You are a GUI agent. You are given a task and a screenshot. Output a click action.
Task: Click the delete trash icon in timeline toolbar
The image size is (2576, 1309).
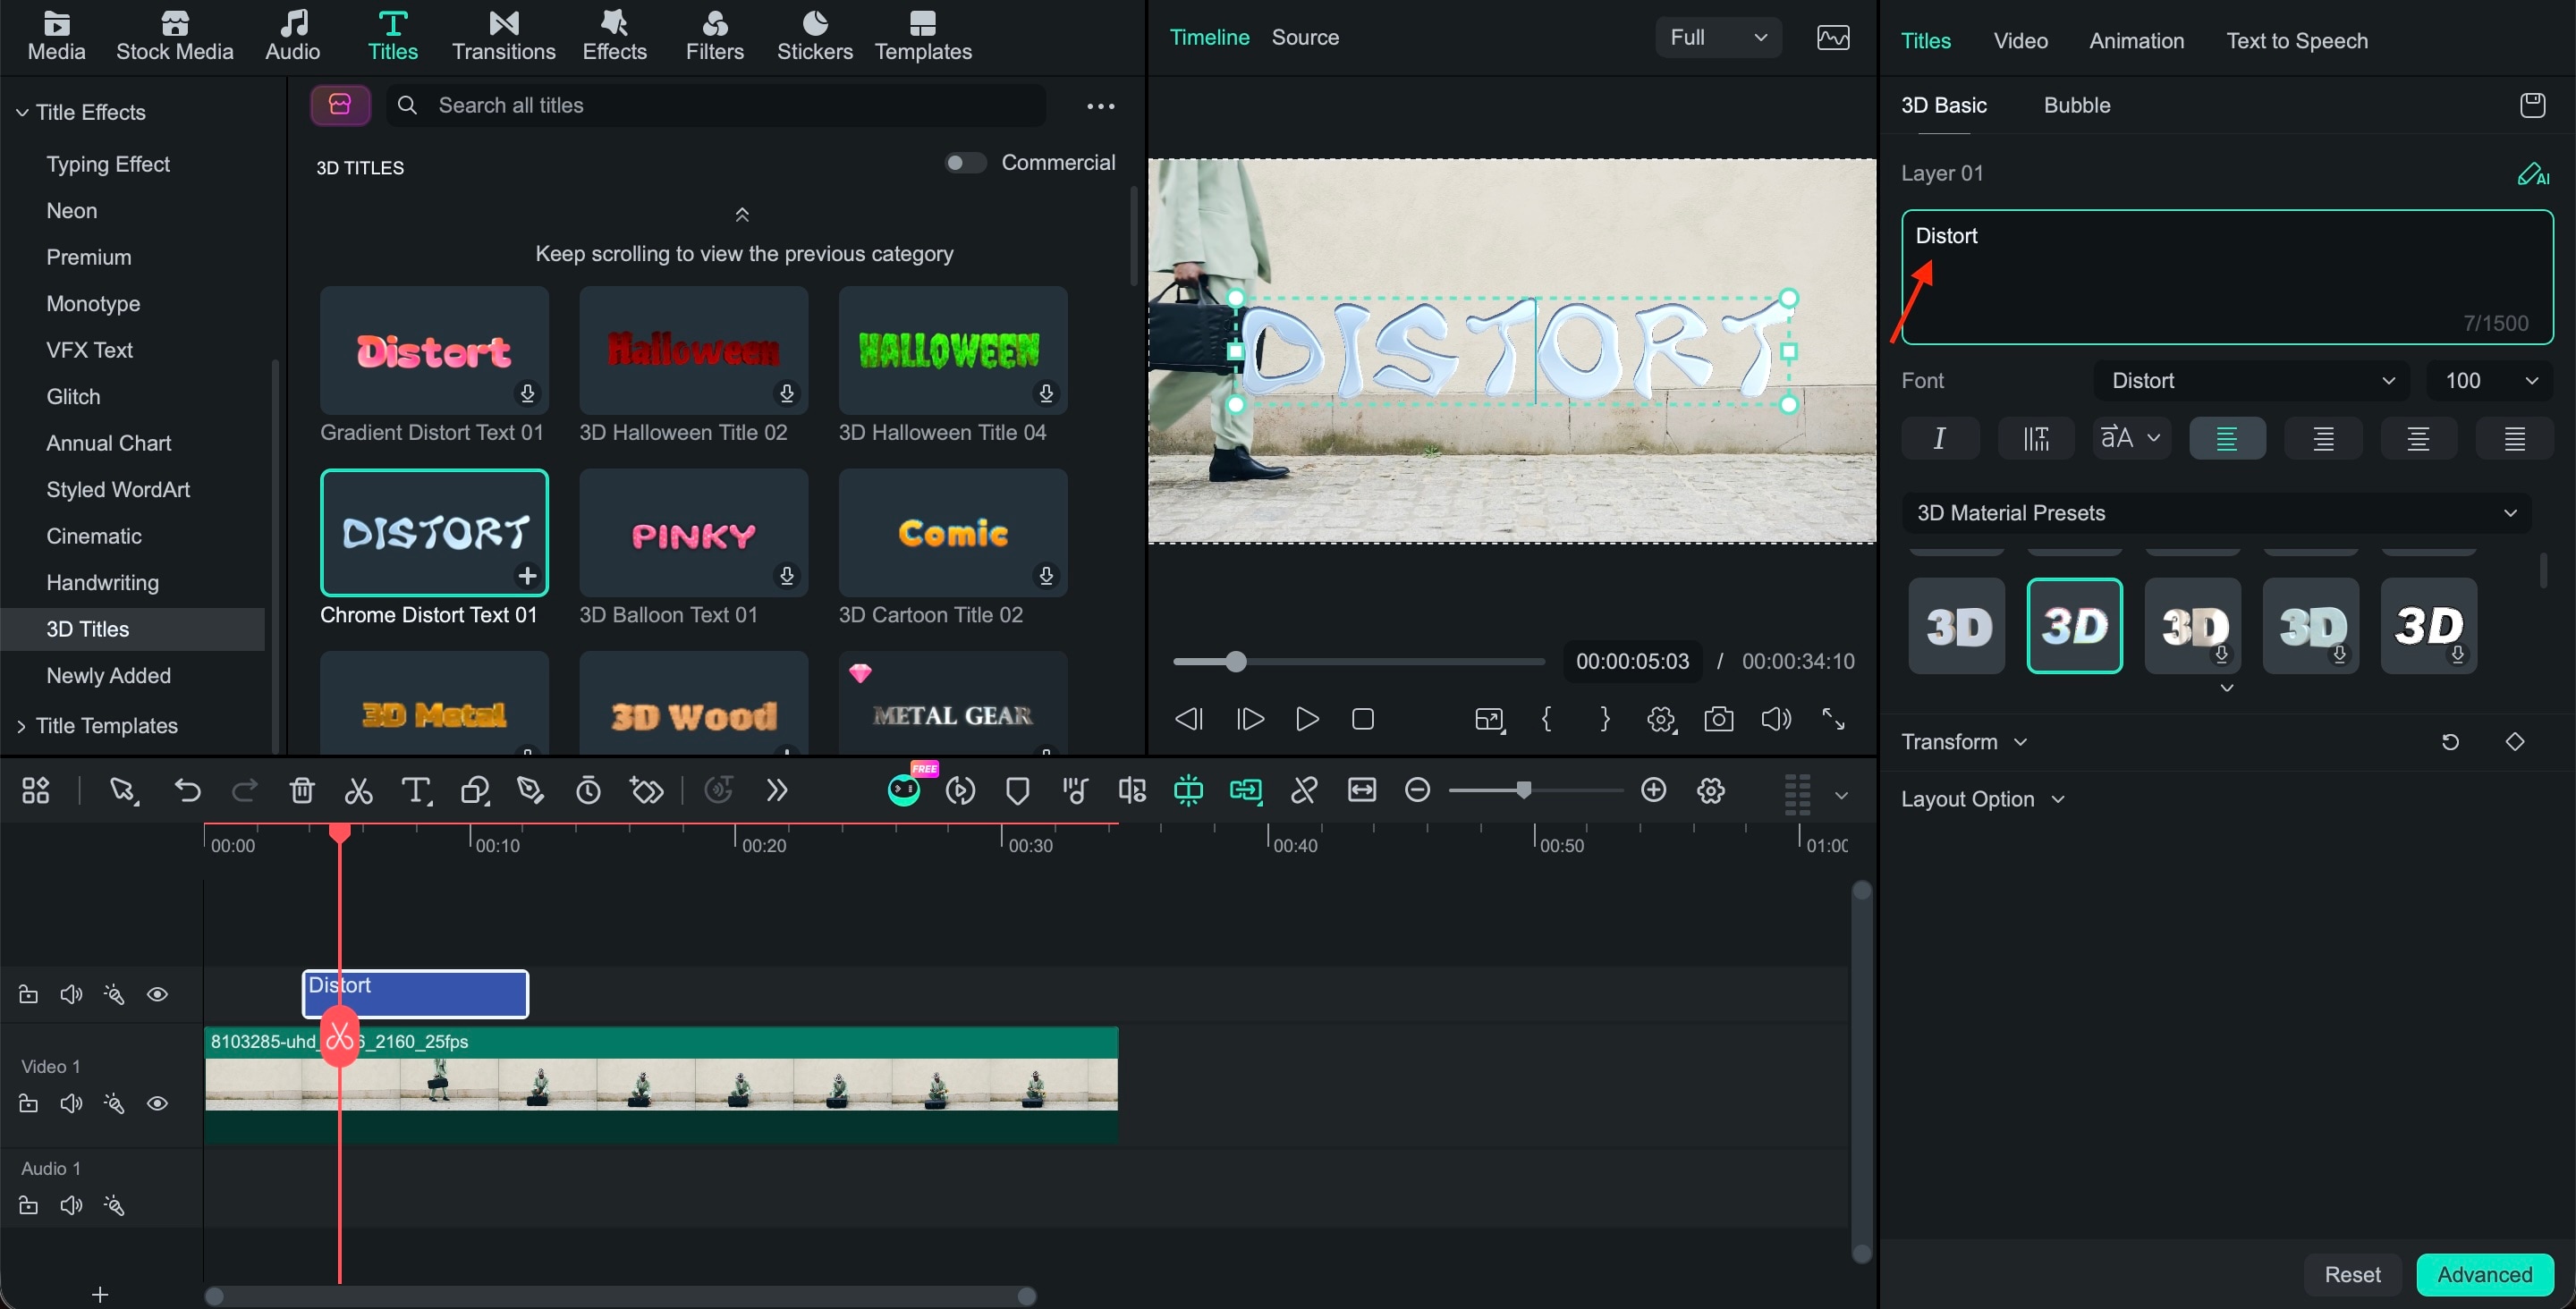[302, 791]
